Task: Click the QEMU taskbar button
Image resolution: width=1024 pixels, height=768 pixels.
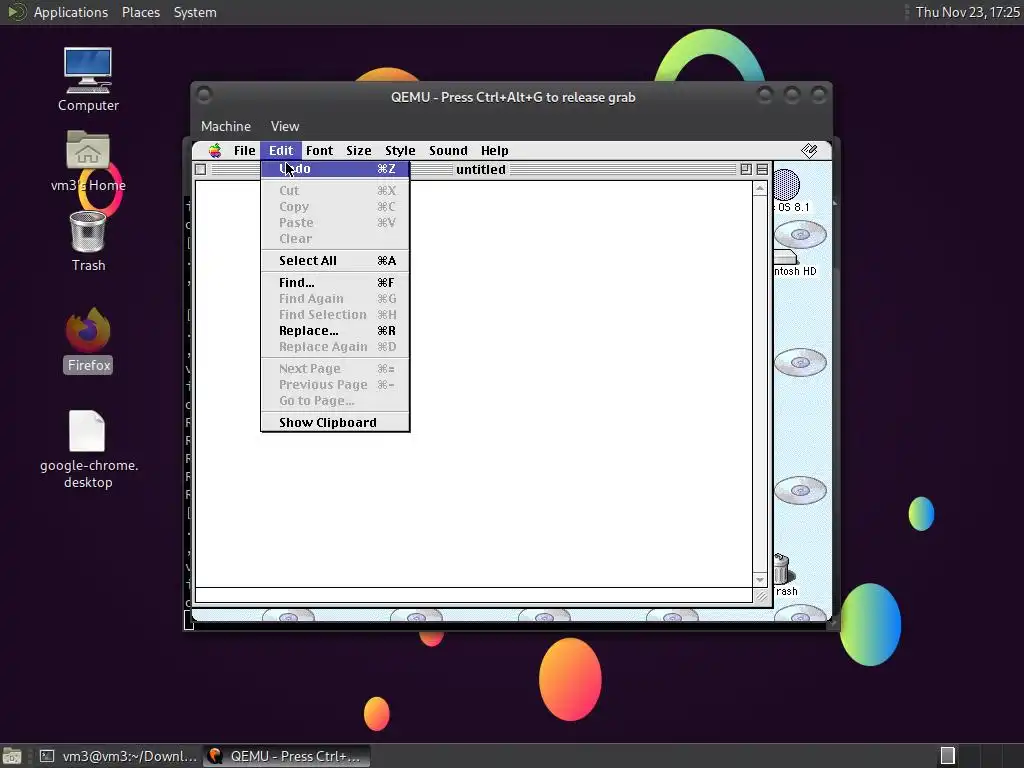Action: tap(286, 756)
